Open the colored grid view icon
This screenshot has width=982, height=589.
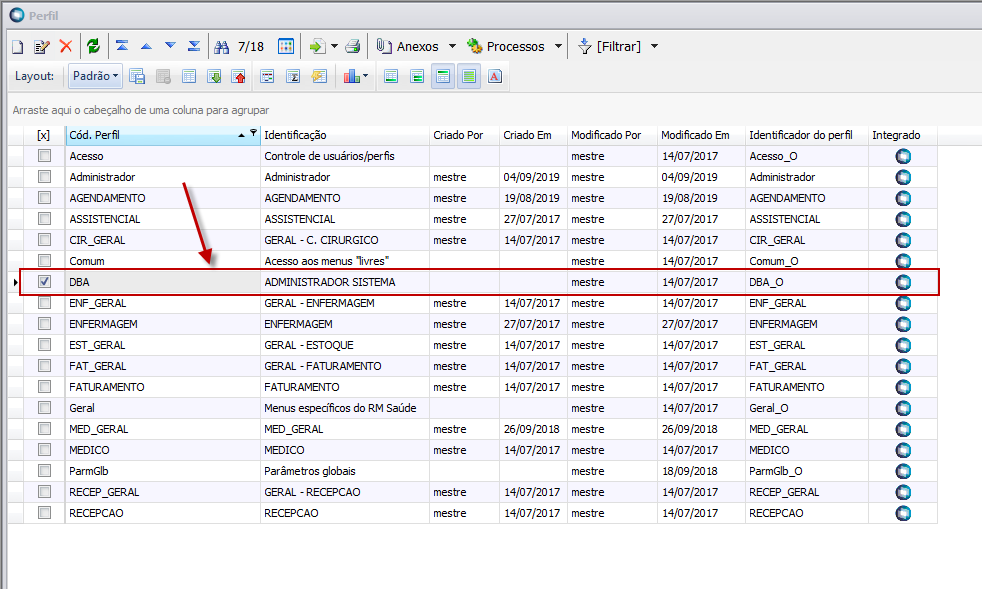pyautogui.click(x=286, y=46)
